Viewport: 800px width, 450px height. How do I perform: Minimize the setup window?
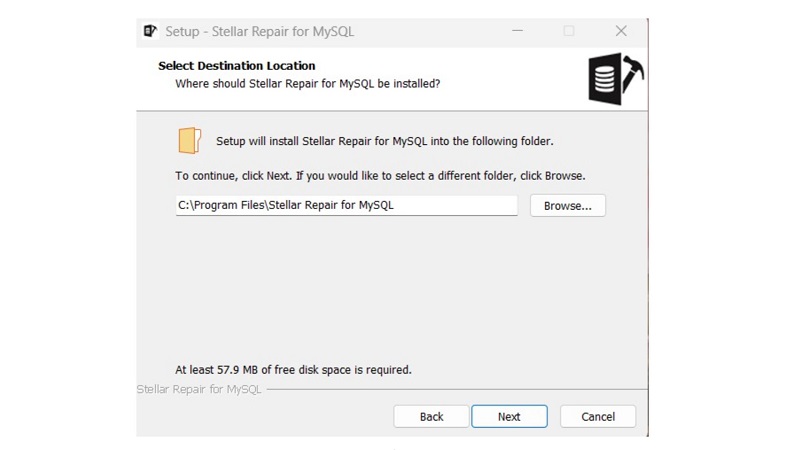click(x=517, y=31)
